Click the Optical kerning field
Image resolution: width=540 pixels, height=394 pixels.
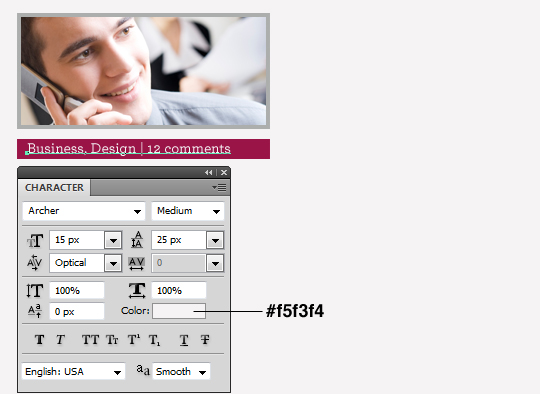tap(77, 263)
